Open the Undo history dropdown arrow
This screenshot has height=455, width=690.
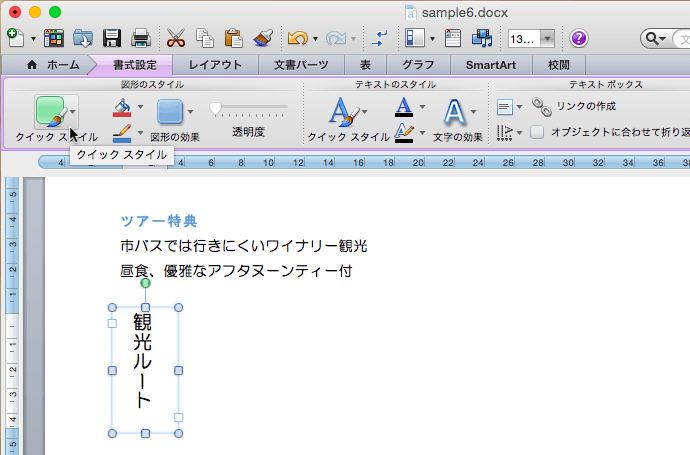point(315,39)
